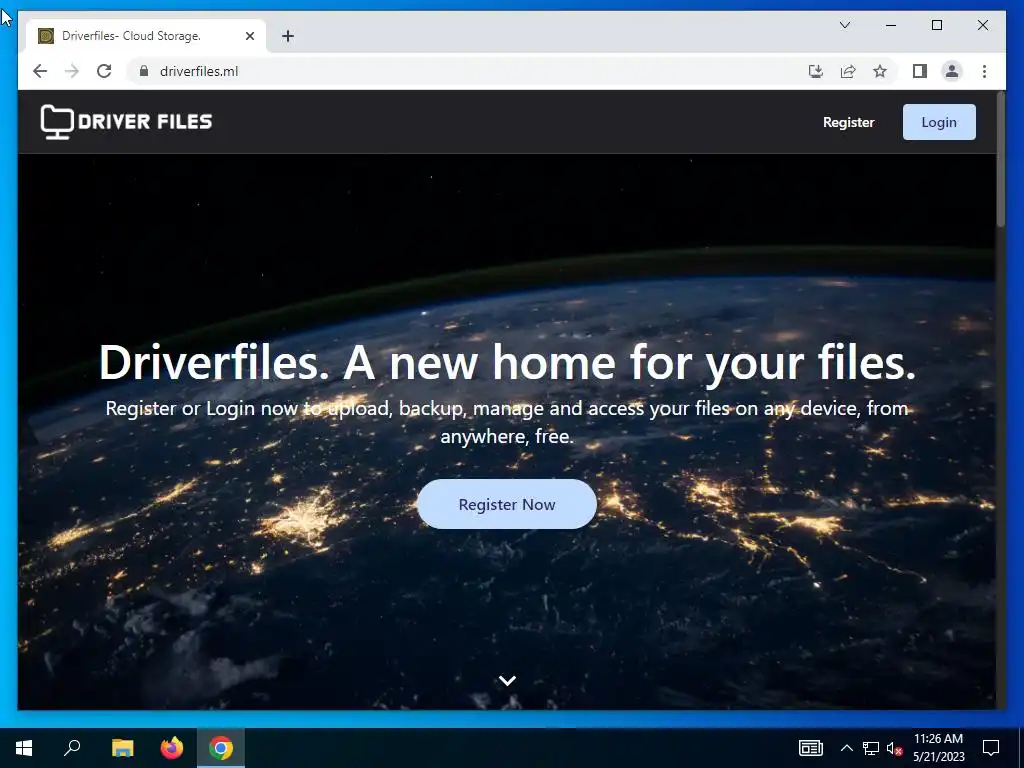Image resolution: width=1024 pixels, height=768 pixels.
Task: Launch Firefox from the taskbar
Action: (172, 748)
